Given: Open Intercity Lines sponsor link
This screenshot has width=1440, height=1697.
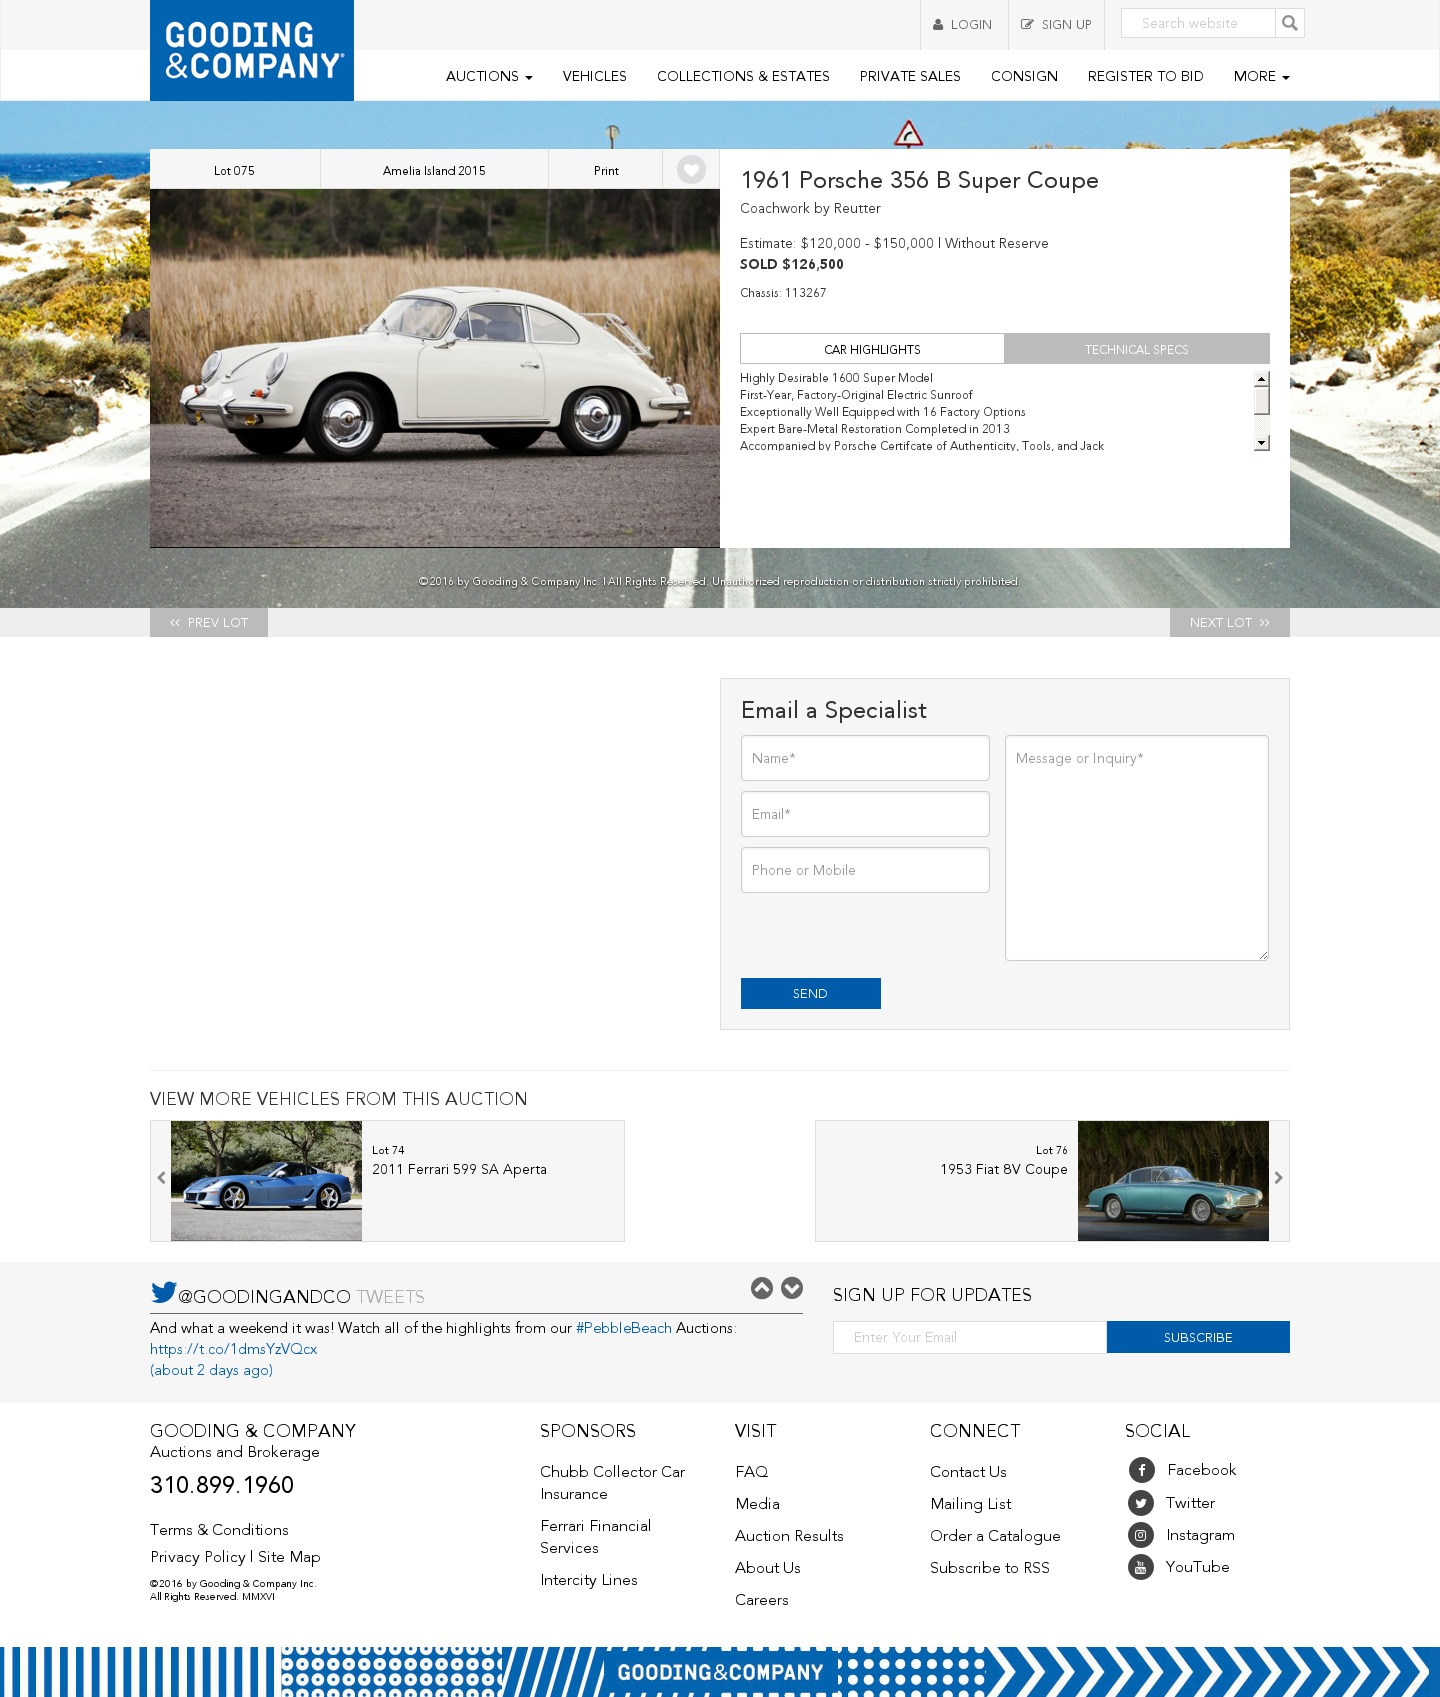Looking at the screenshot, I should point(589,1580).
